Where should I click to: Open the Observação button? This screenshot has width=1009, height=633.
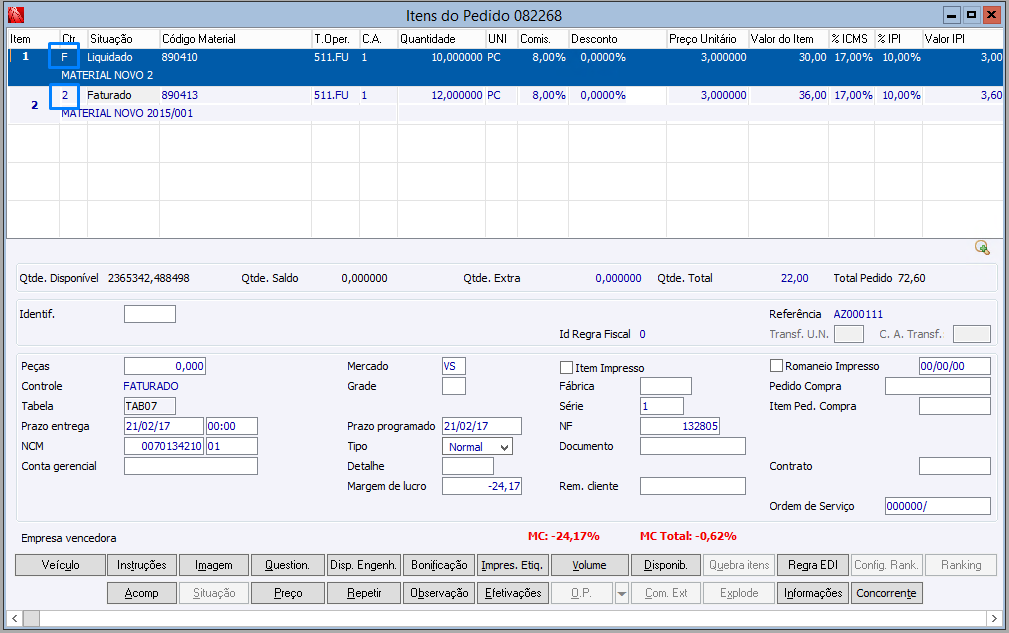pos(438,593)
